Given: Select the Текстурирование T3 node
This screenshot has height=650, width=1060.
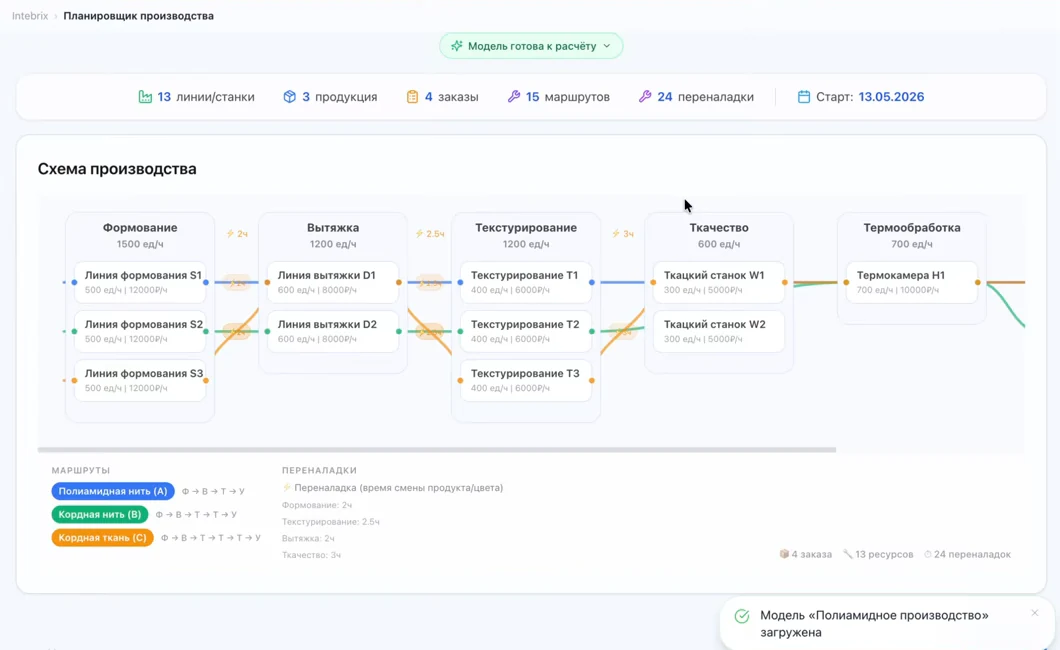Looking at the screenshot, I should [x=526, y=380].
